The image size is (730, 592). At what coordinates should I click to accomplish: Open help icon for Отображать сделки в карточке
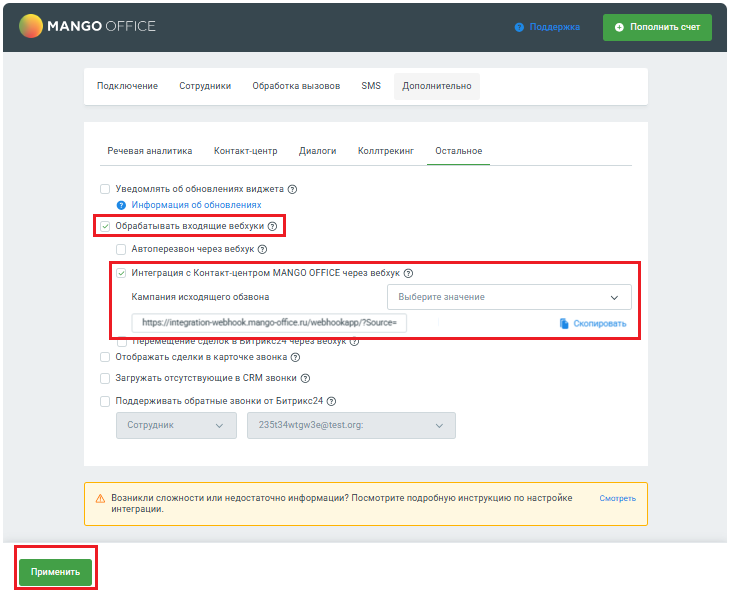[295, 357]
